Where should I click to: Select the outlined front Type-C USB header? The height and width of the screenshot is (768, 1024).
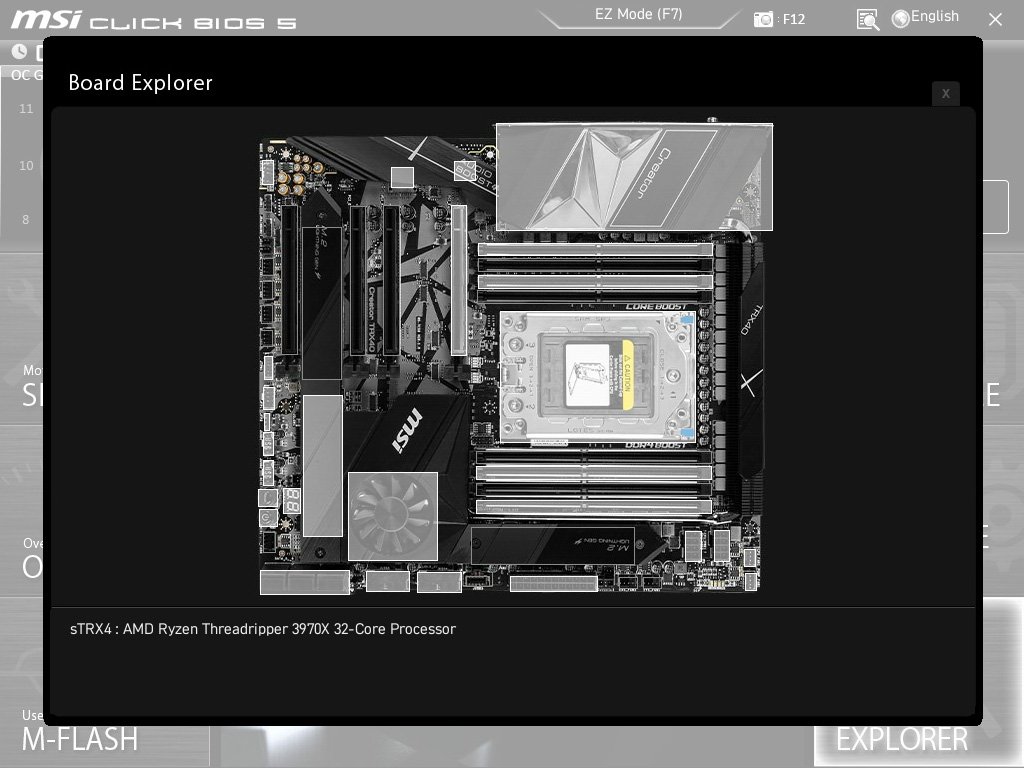pos(476,580)
